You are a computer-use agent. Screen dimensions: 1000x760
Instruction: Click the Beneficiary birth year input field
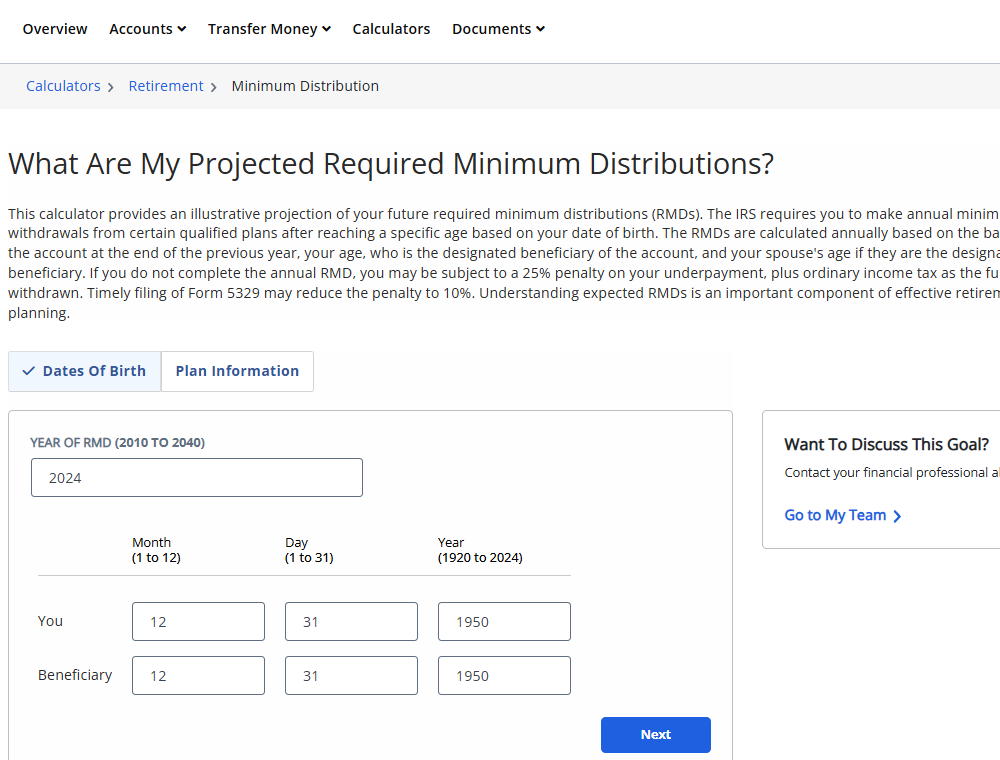(x=504, y=676)
